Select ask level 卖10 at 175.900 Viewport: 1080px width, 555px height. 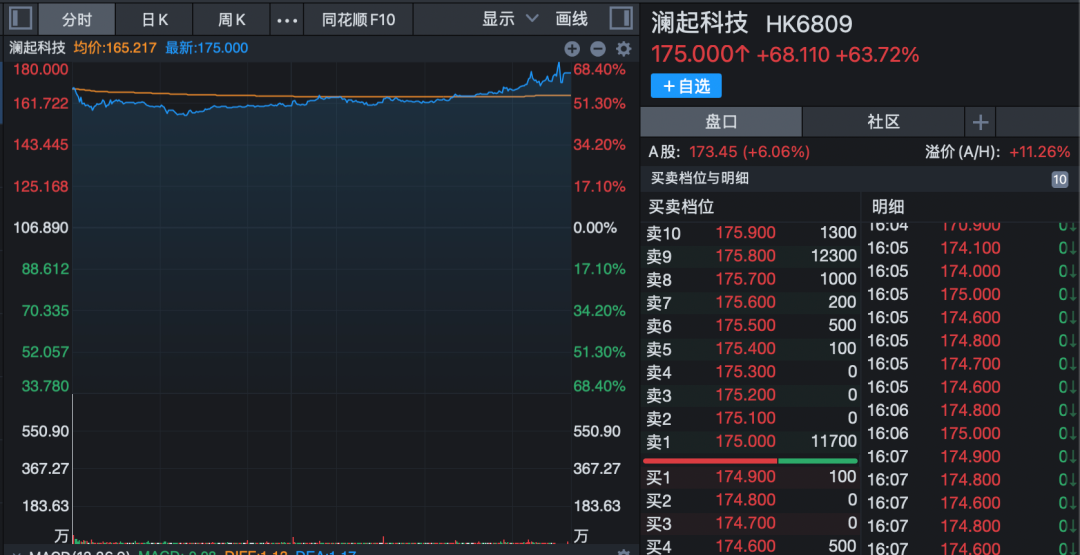[751, 233]
